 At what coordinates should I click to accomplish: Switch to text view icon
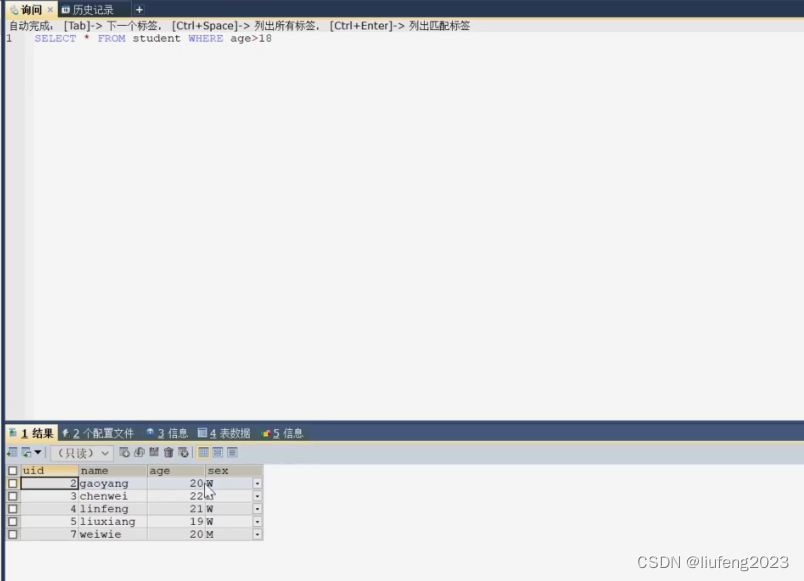pos(232,452)
